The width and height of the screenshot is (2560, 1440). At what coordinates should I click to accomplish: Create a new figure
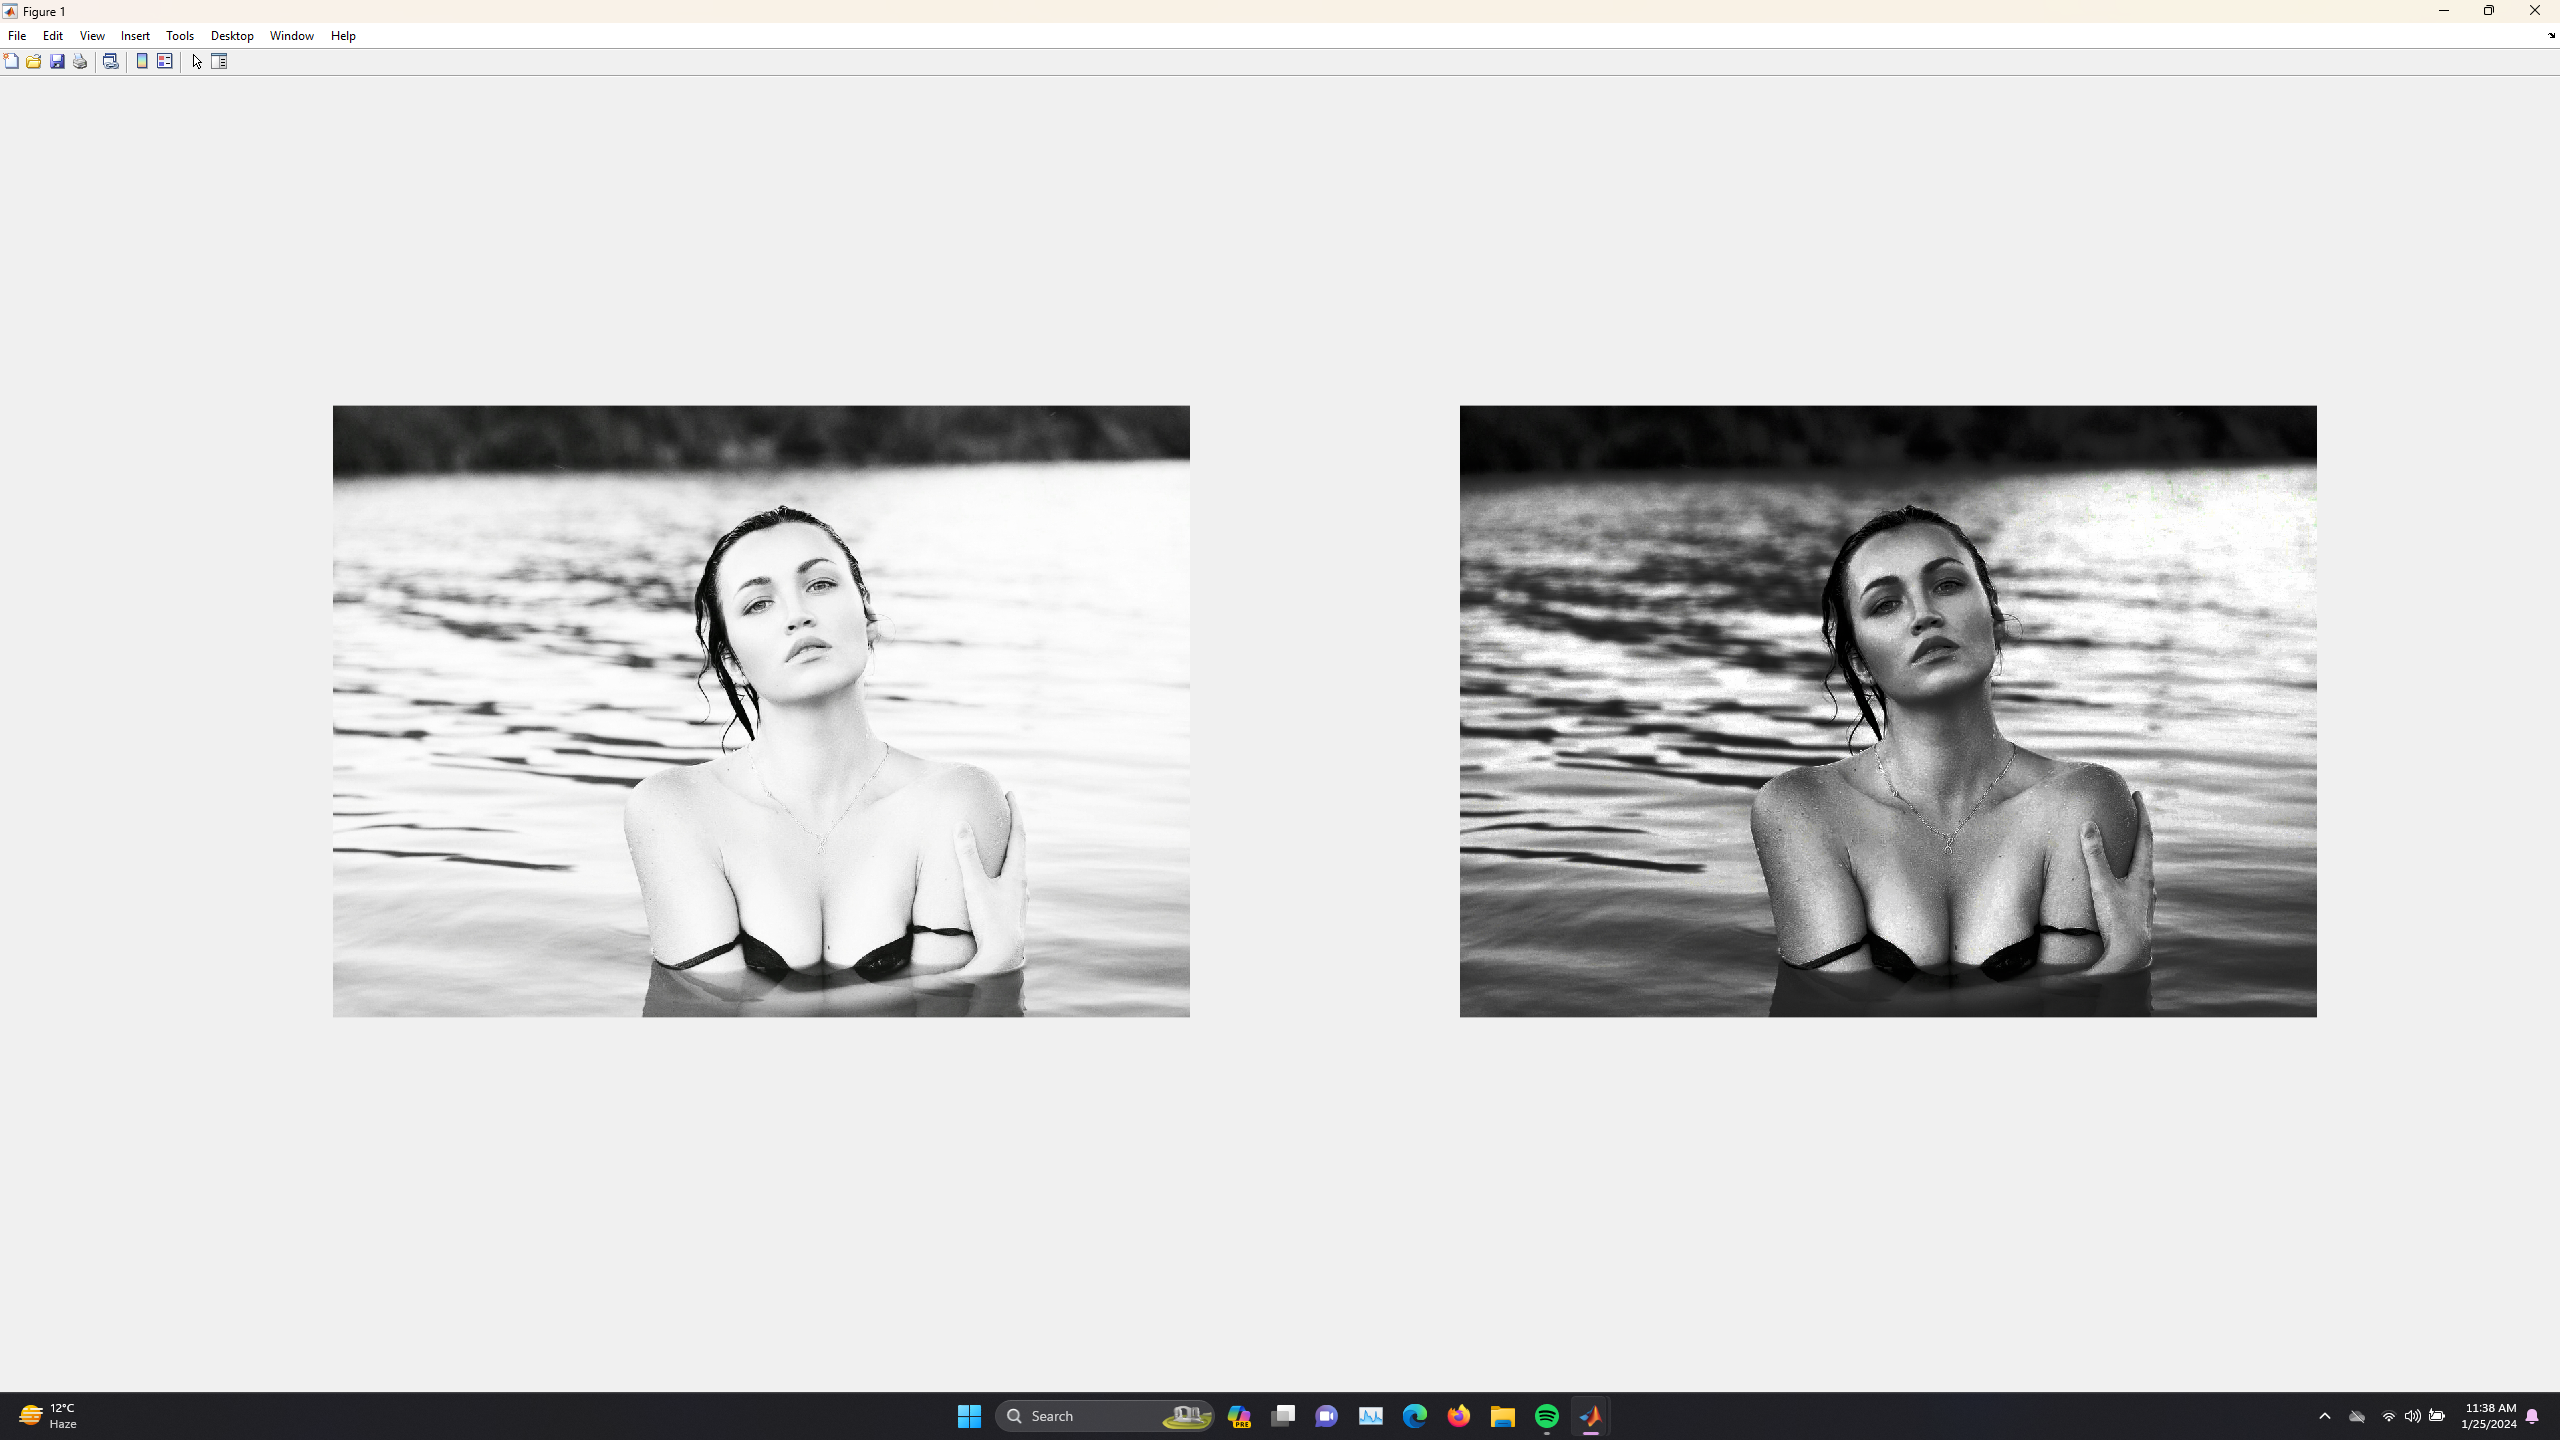[x=11, y=61]
